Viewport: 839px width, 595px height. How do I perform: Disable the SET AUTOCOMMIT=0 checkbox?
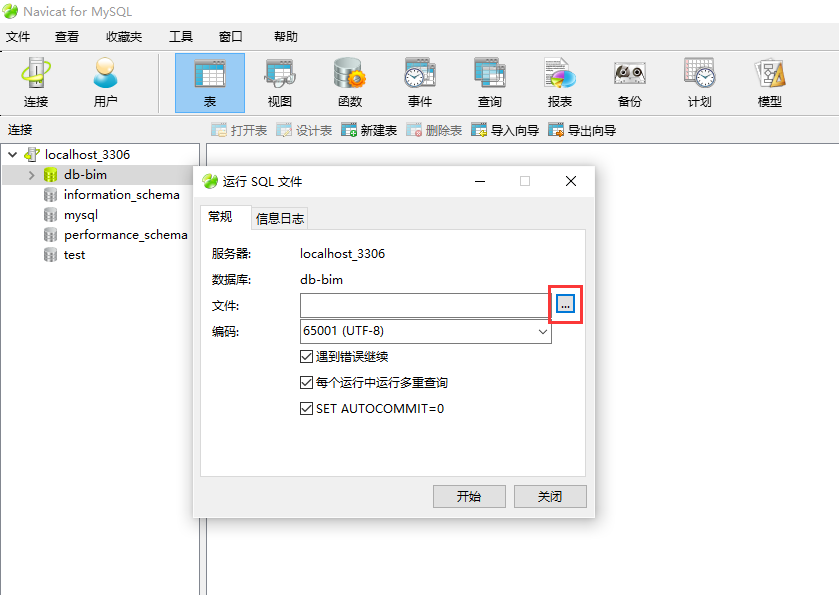tap(306, 409)
